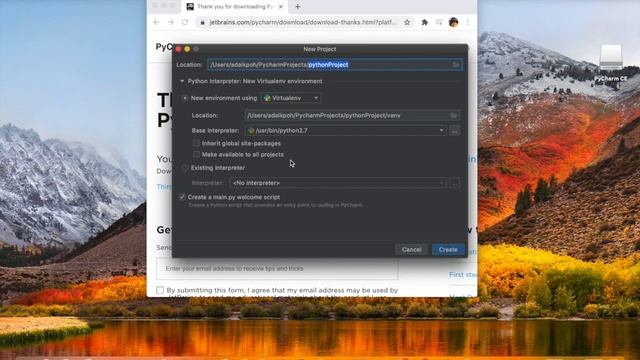Enable Make available to all projects

196,154
